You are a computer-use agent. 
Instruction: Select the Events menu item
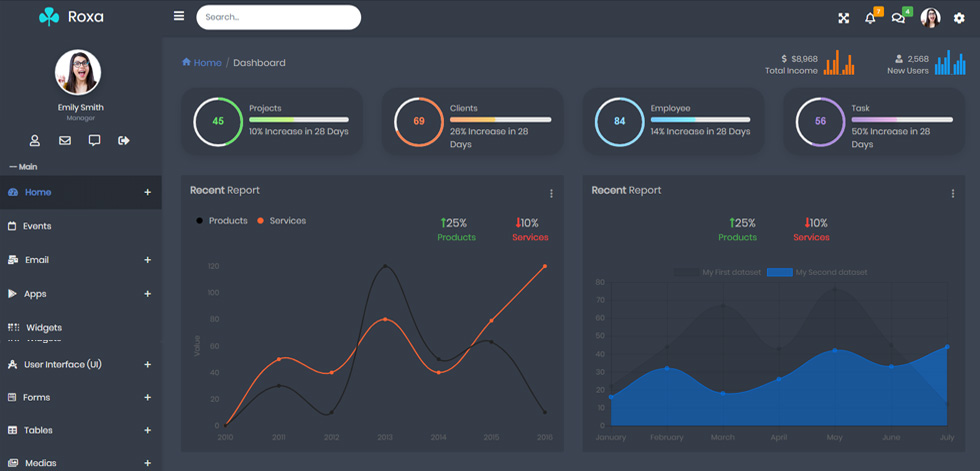pos(81,226)
